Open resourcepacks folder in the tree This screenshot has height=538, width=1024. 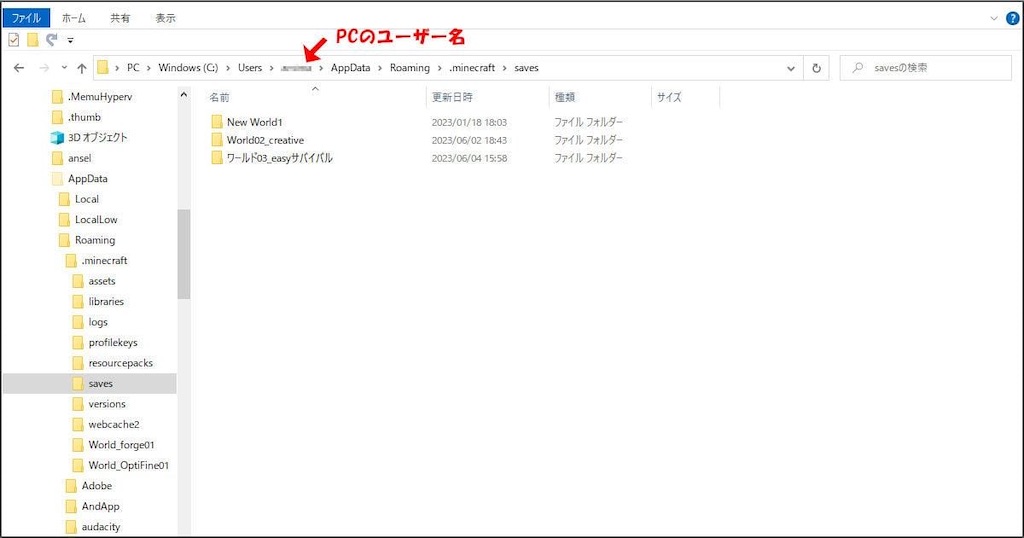pyautogui.click(x=120, y=363)
